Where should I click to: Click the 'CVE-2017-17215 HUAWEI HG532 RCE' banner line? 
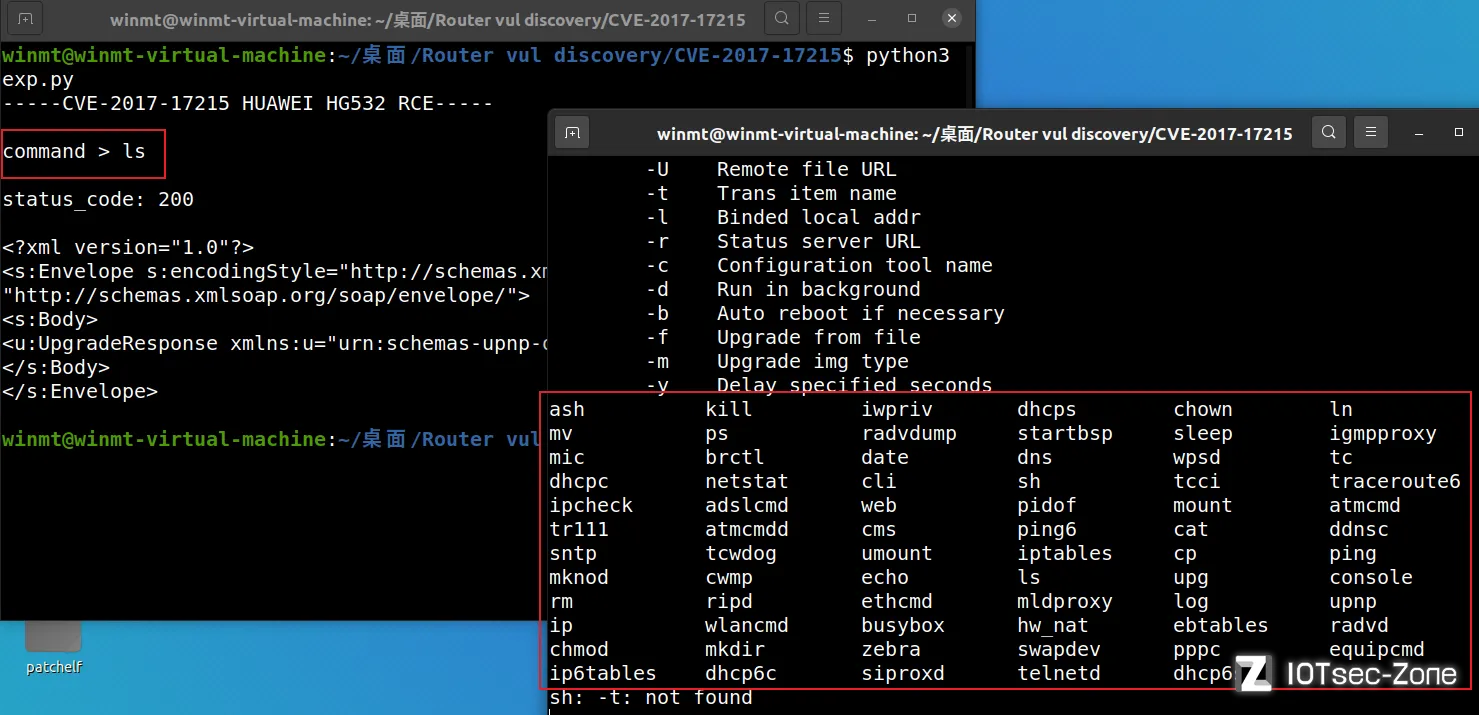(248, 104)
